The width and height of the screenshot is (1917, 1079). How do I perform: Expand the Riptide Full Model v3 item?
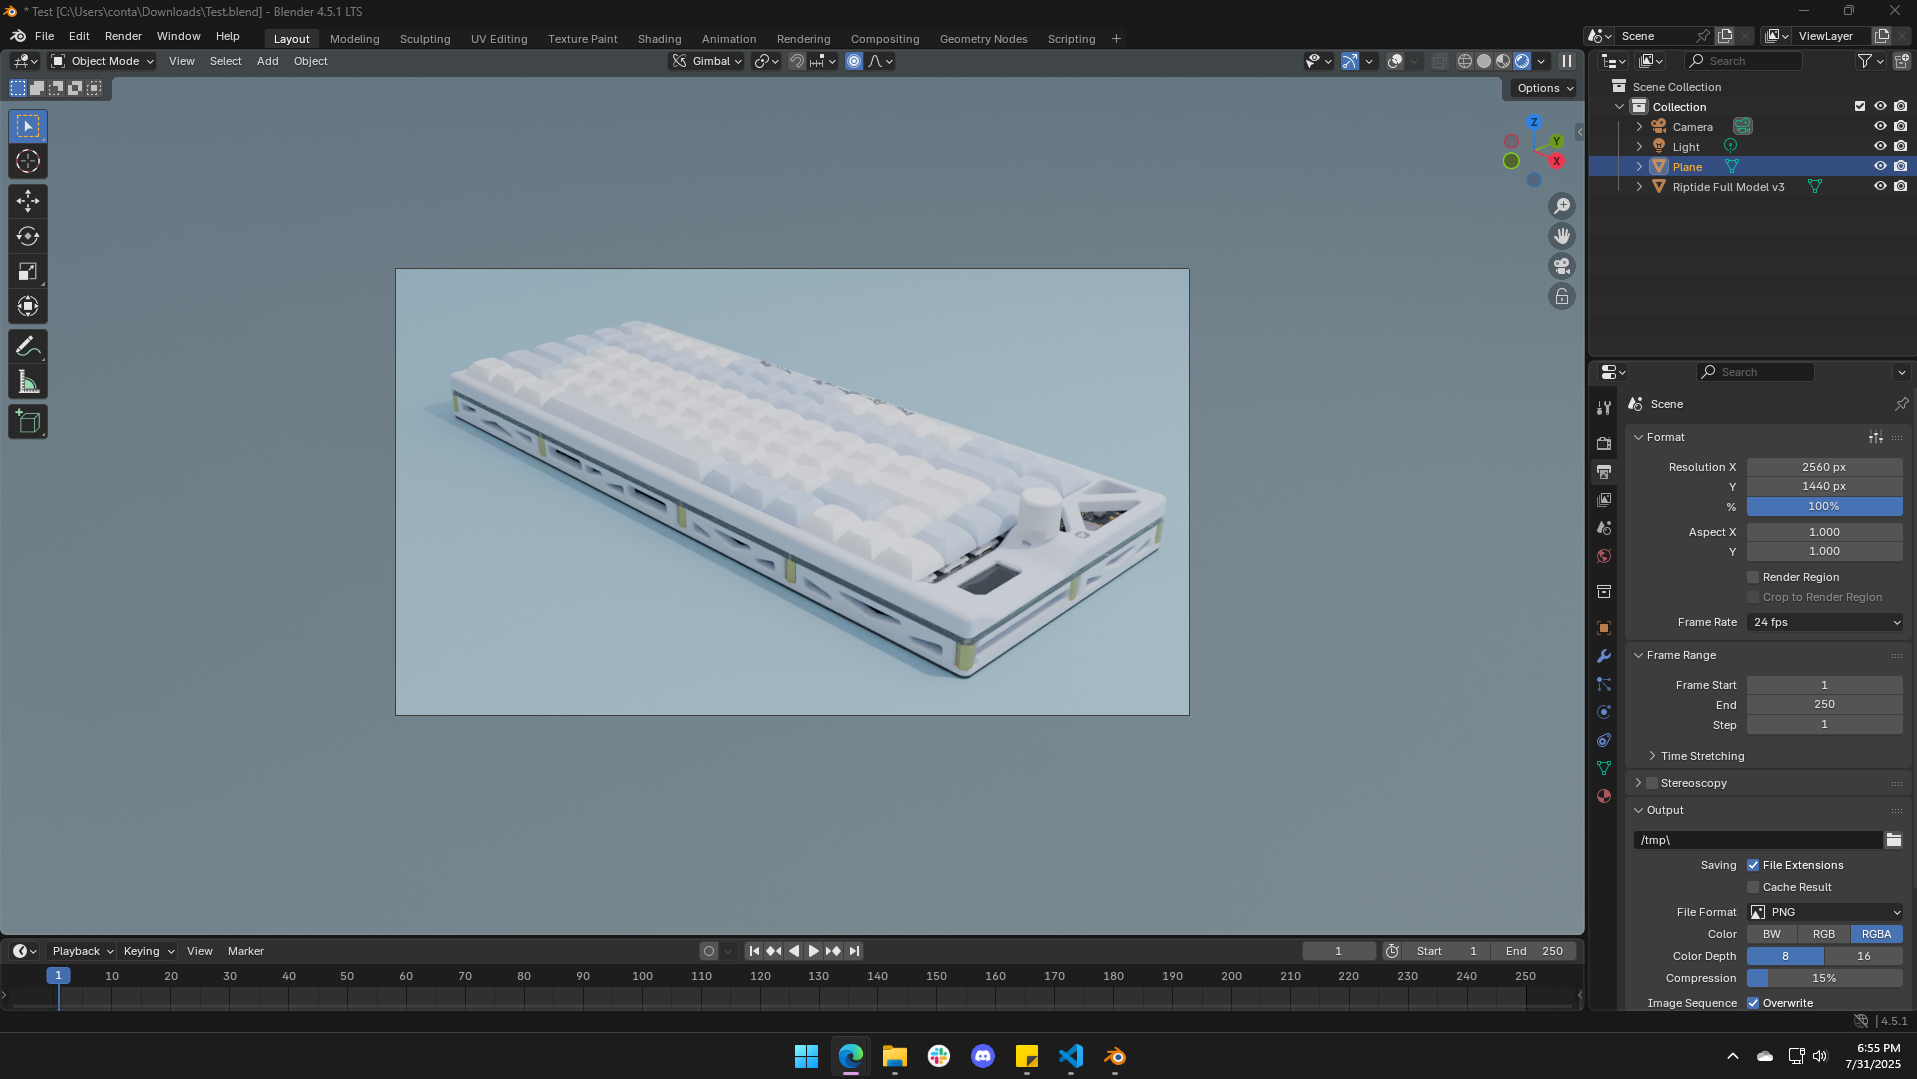coord(1638,187)
